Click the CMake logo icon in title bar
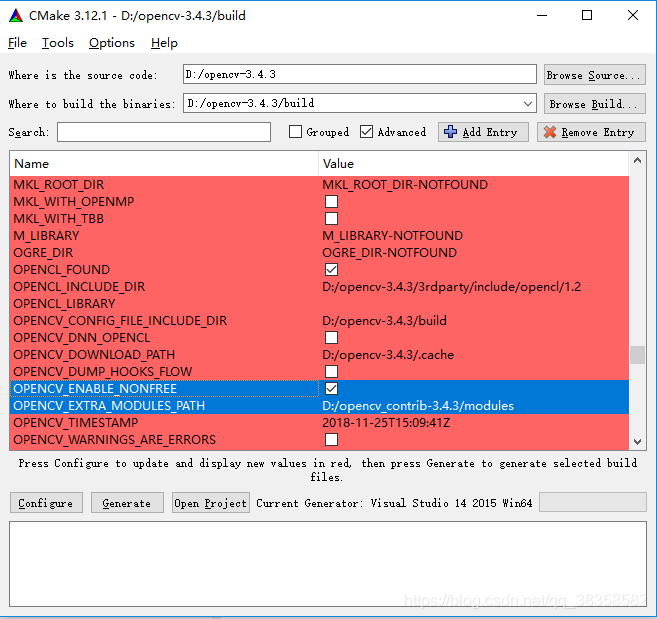 tap(16, 16)
